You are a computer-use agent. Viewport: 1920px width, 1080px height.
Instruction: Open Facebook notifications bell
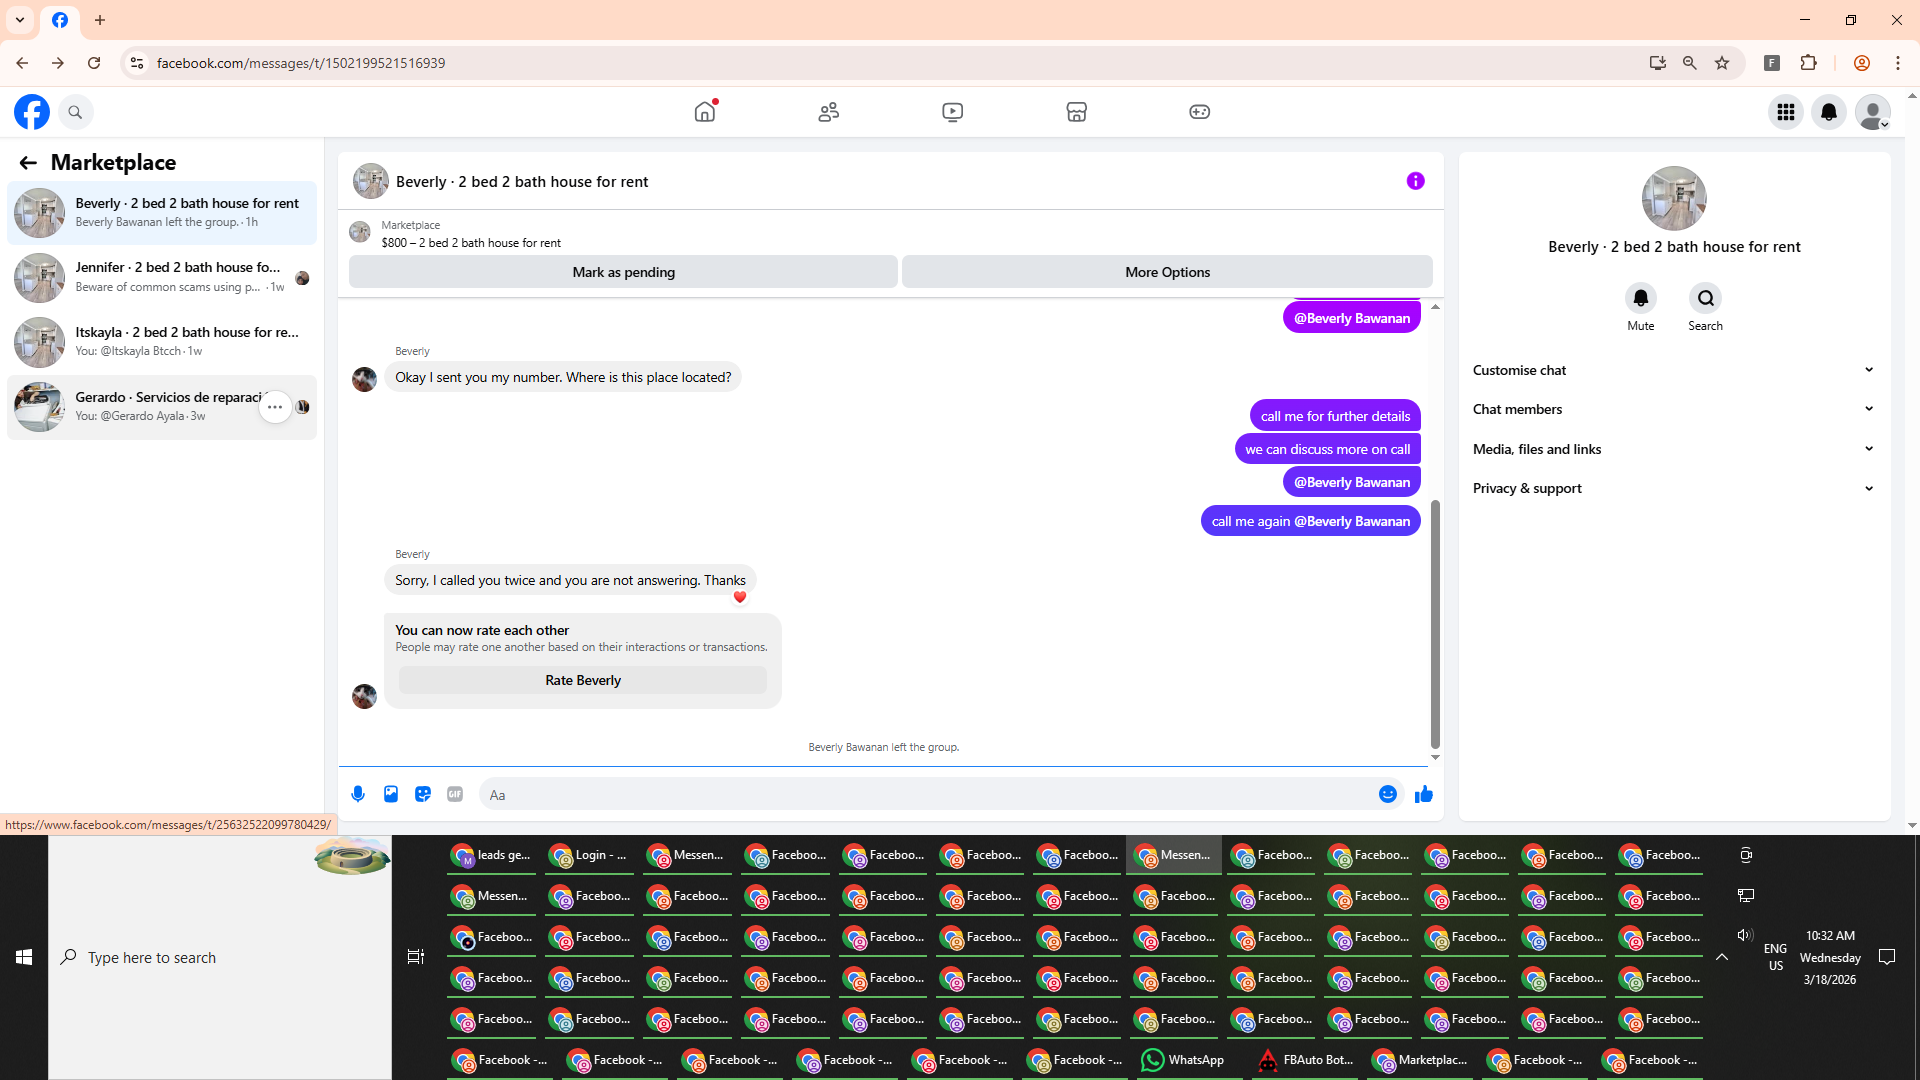click(x=1829, y=112)
